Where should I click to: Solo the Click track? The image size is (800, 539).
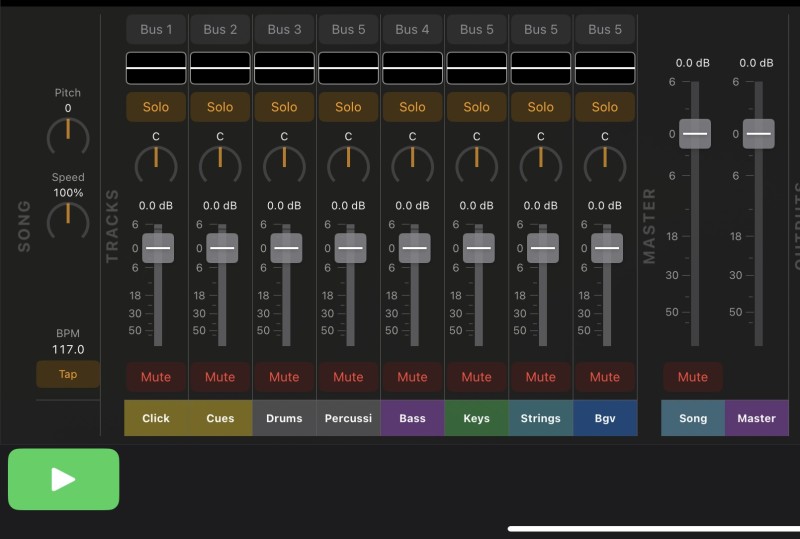(156, 107)
